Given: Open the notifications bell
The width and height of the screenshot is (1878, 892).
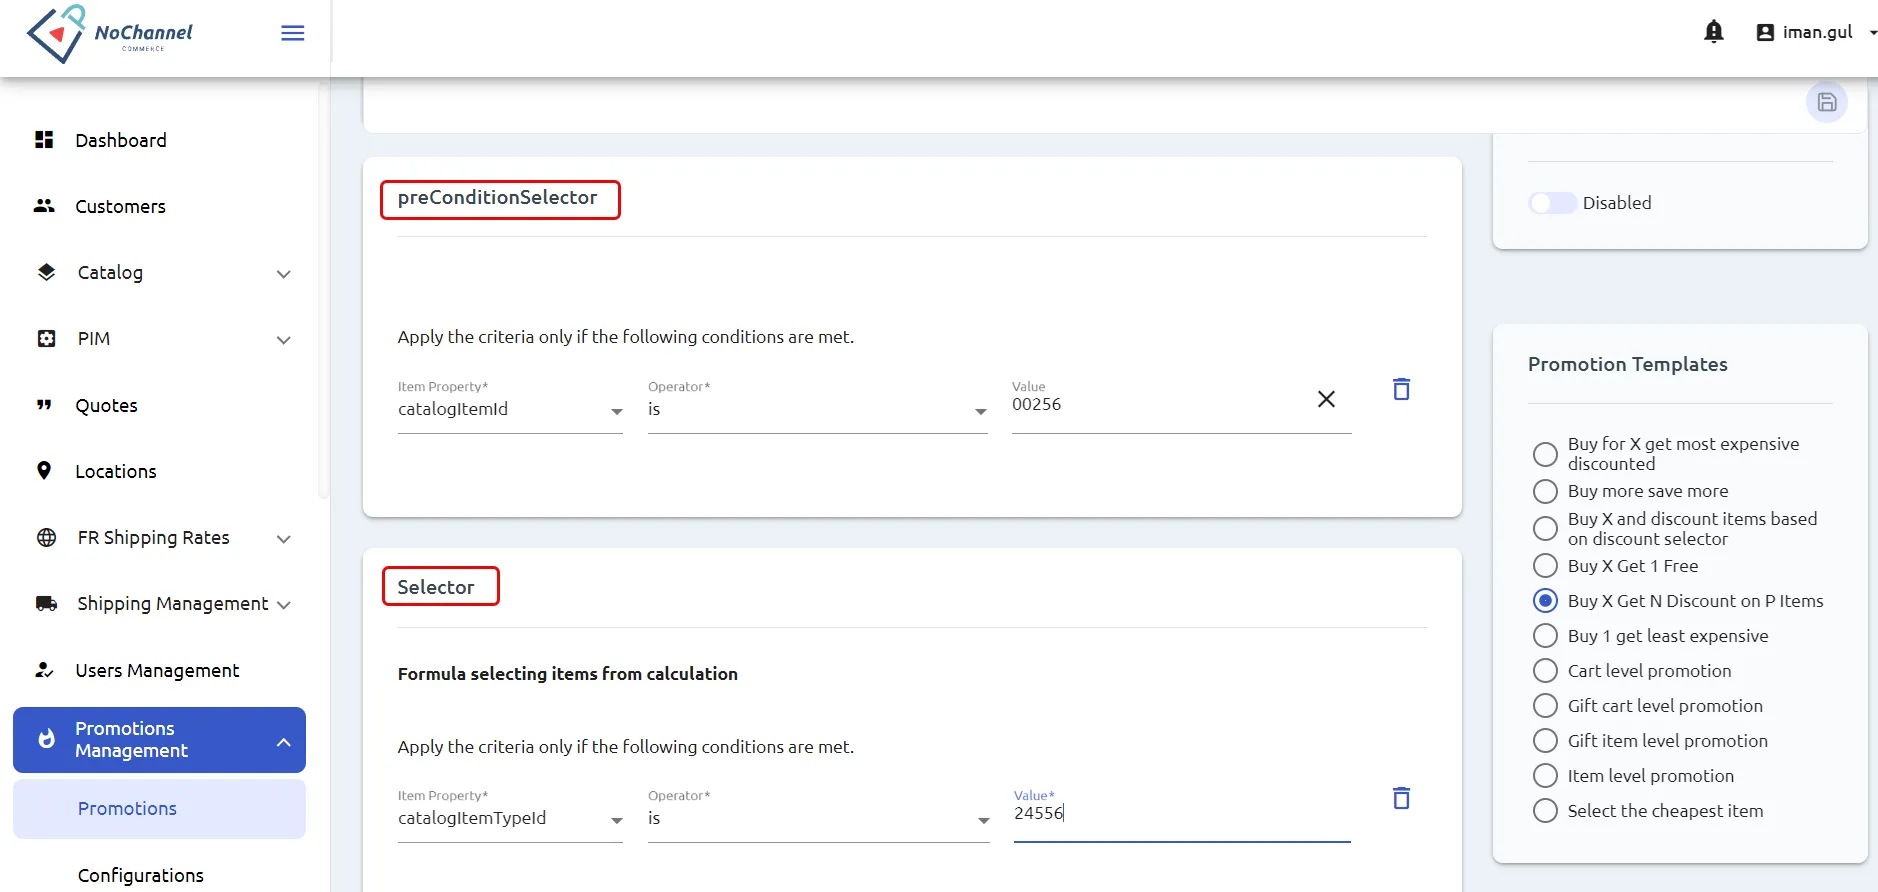Looking at the screenshot, I should 1713,32.
